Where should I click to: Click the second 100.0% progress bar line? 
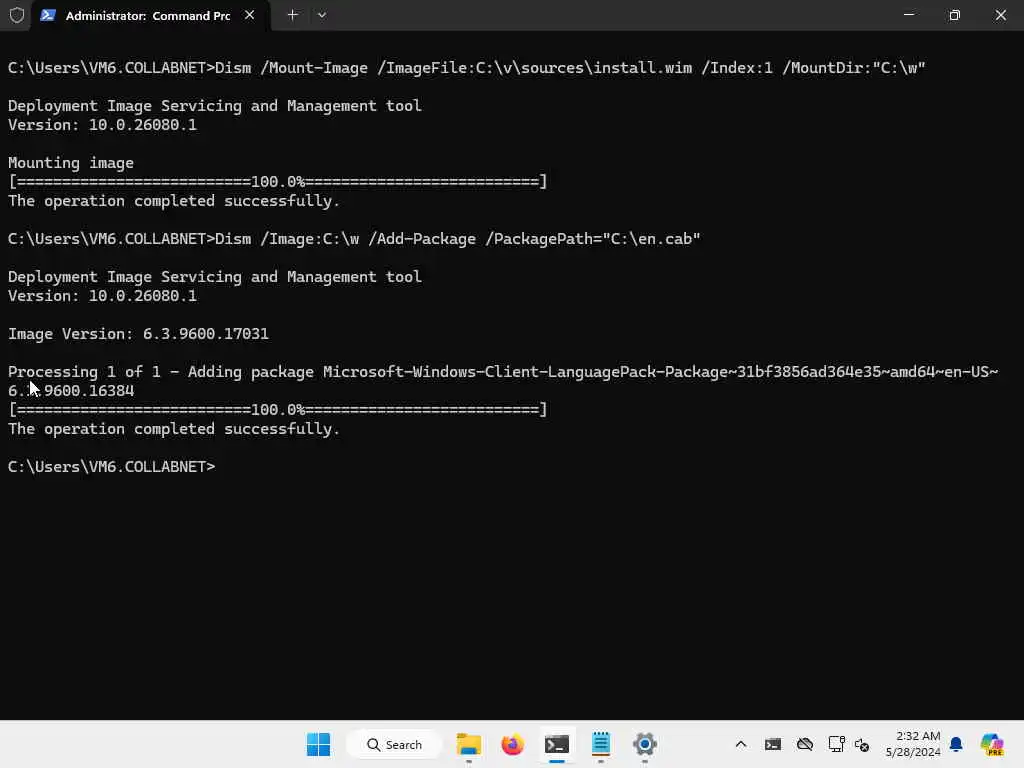tap(278, 409)
